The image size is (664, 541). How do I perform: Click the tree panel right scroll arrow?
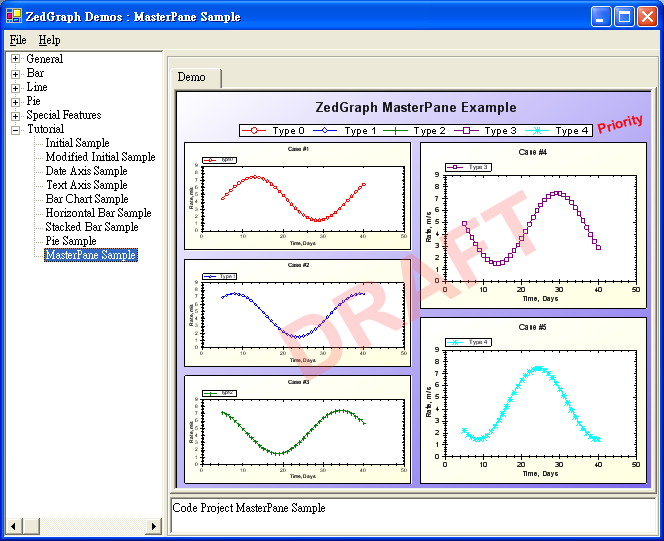(153, 526)
